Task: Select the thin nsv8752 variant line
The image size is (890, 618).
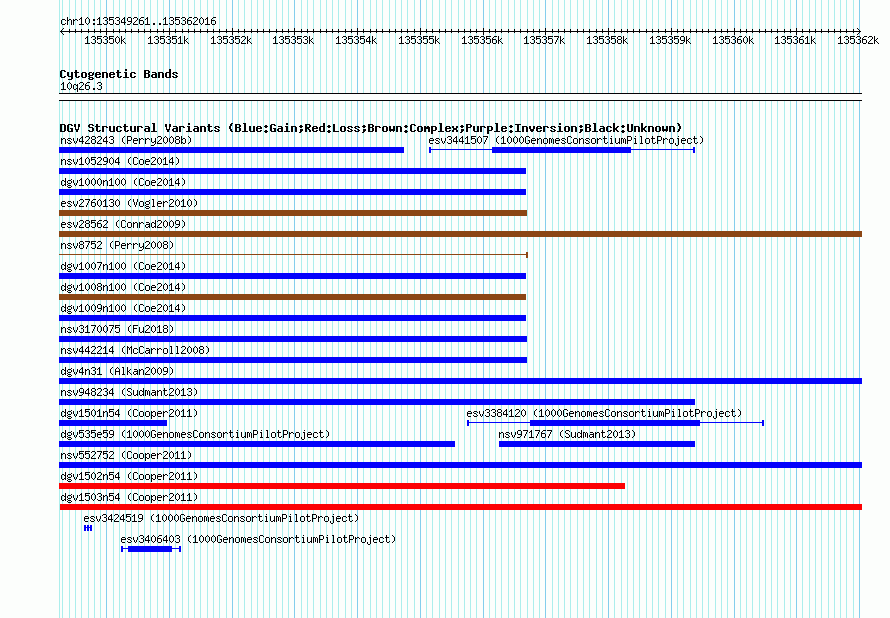Action: pos(293,255)
